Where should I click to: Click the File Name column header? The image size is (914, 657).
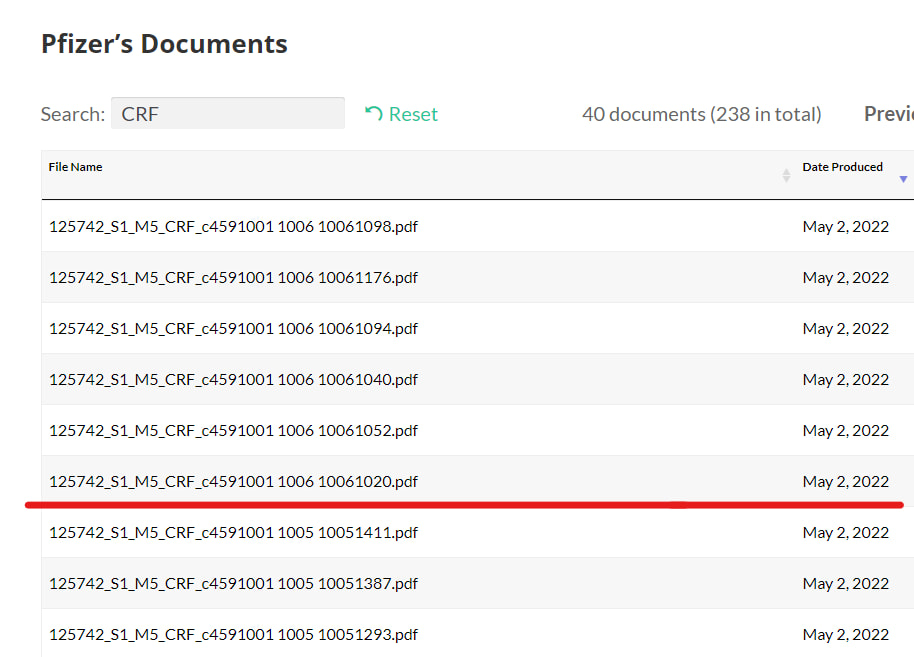point(75,167)
